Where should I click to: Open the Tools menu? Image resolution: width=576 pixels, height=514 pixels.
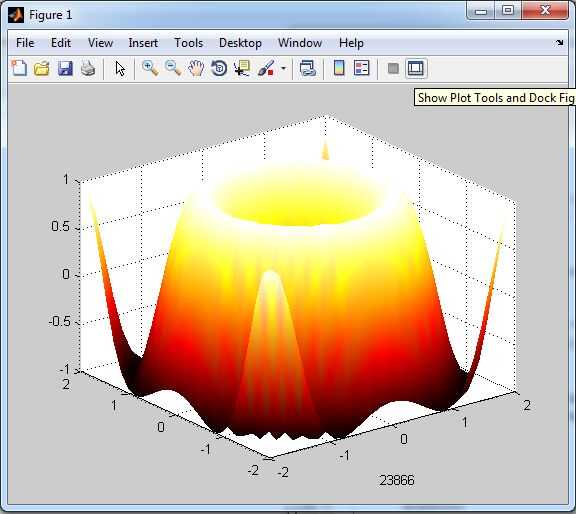click(188, 43)
